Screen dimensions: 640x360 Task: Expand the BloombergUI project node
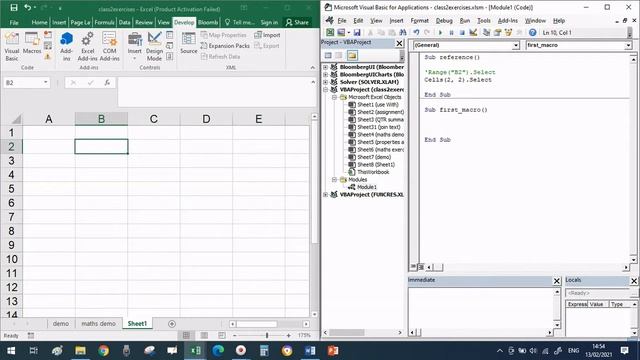325,67
